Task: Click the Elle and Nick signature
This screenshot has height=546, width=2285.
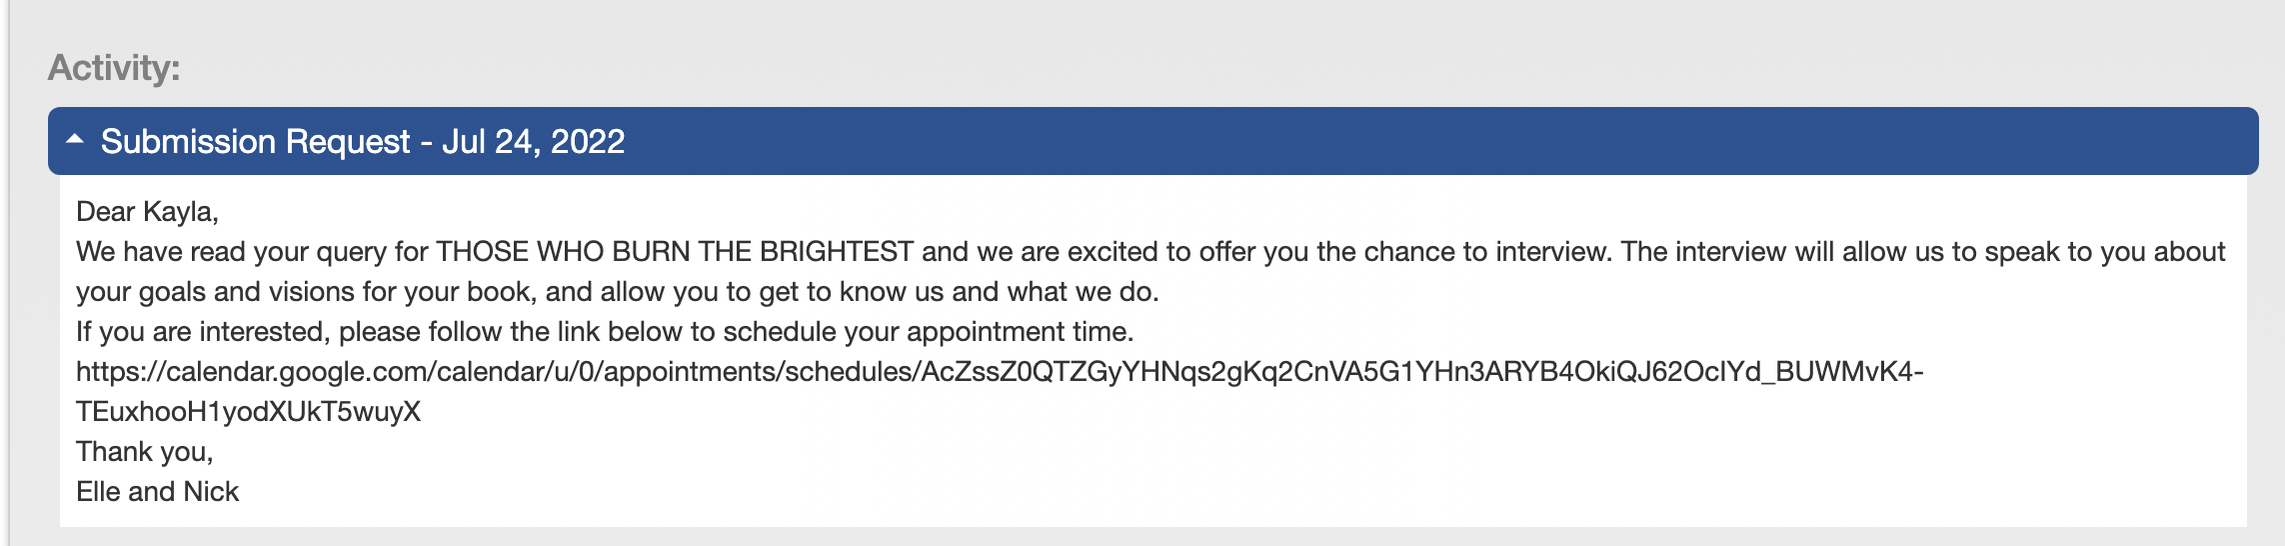Action: pos(158,492)
